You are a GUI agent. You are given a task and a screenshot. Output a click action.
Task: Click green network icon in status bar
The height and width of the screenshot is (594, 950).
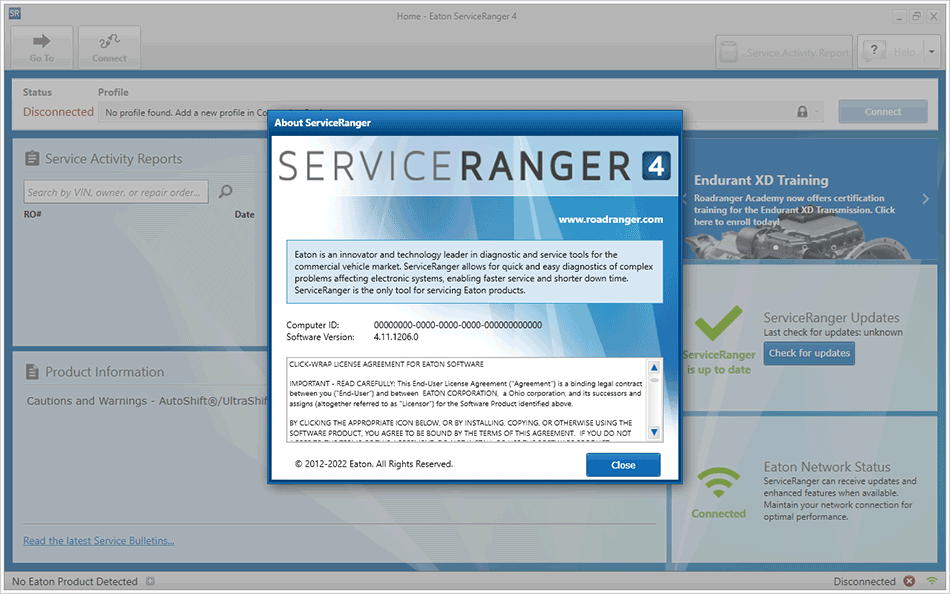pyautogui.click(x=932, y=581)
